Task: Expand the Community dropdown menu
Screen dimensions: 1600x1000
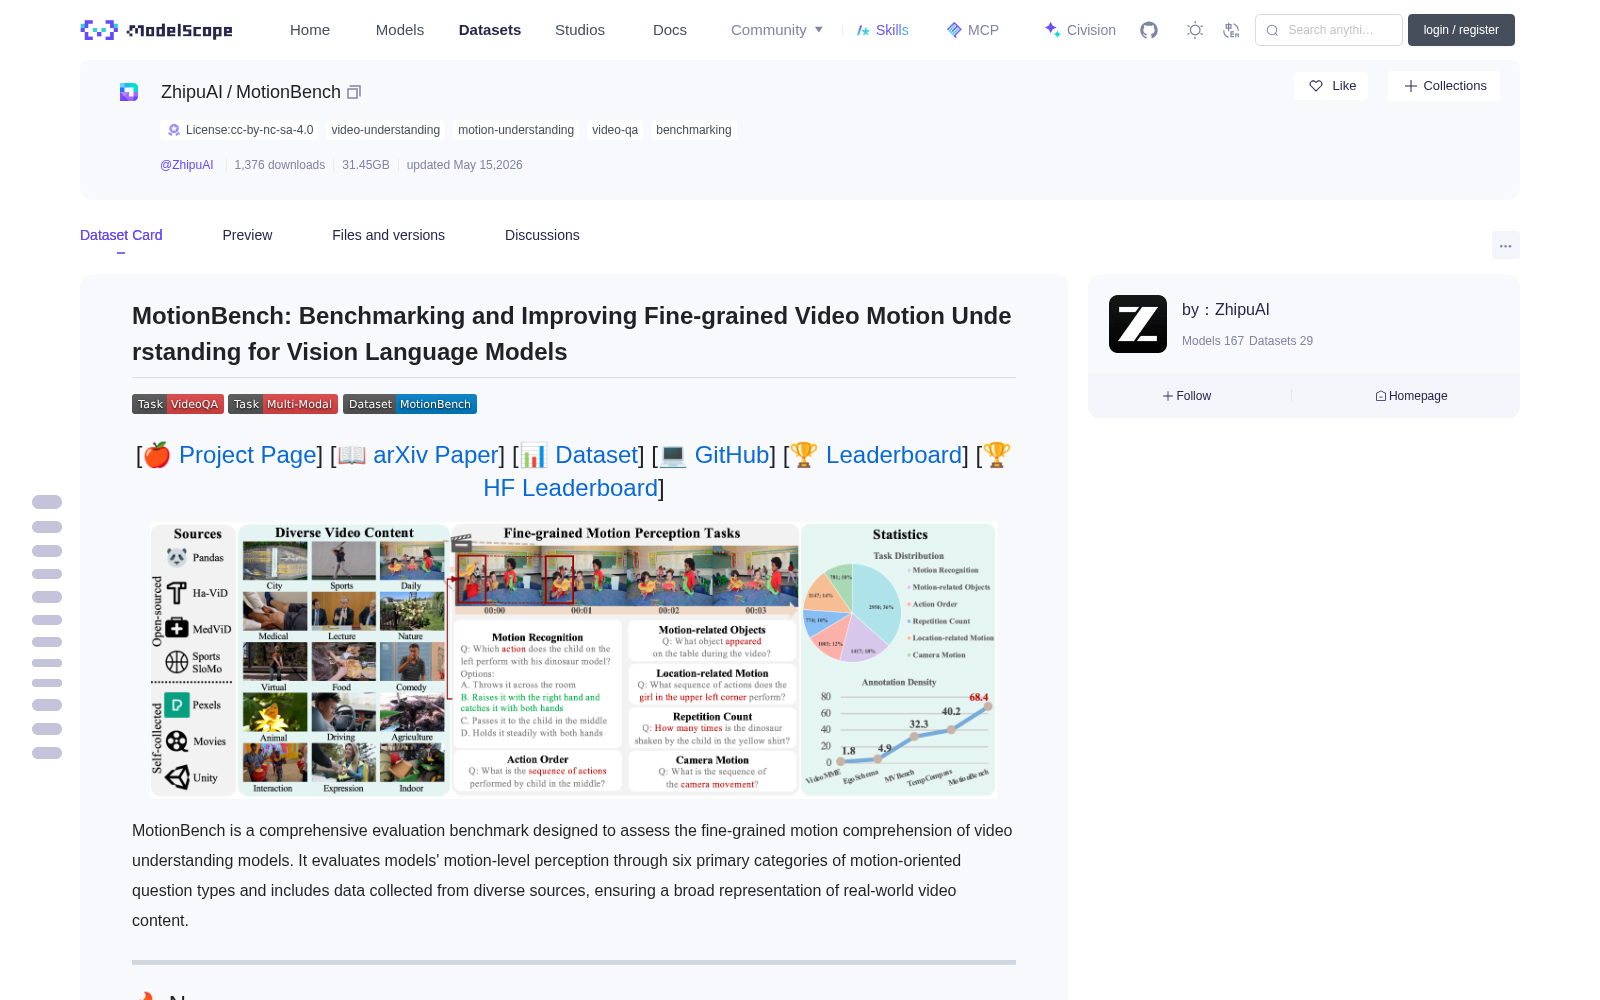Action: [x=777, y=30]
